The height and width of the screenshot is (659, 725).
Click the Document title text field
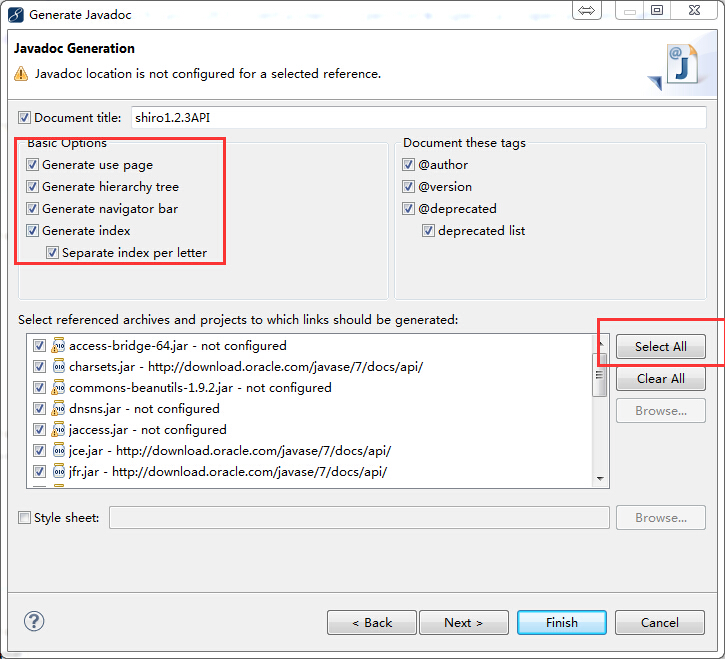tap(417, 118)
